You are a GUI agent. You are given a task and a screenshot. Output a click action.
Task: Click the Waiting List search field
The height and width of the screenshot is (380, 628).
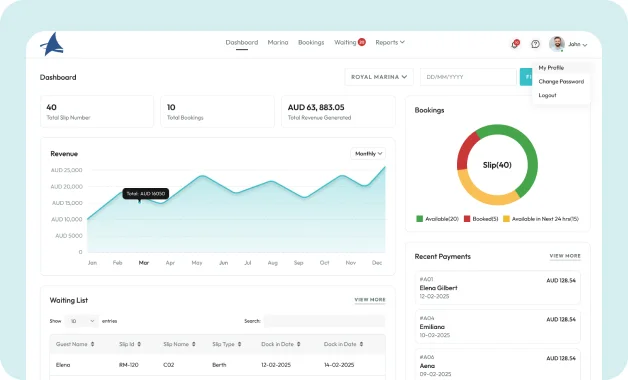[324, 321]
